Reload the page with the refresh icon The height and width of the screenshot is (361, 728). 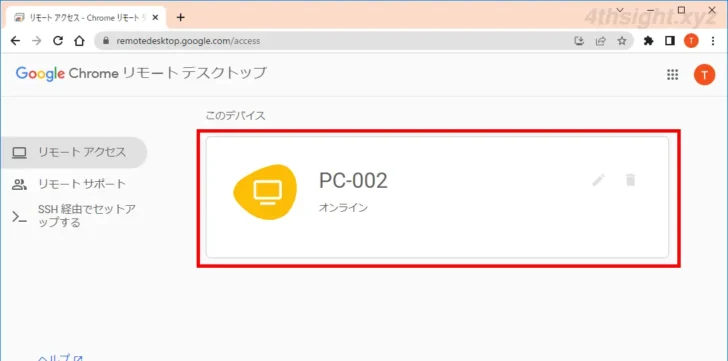coord(58,41)
